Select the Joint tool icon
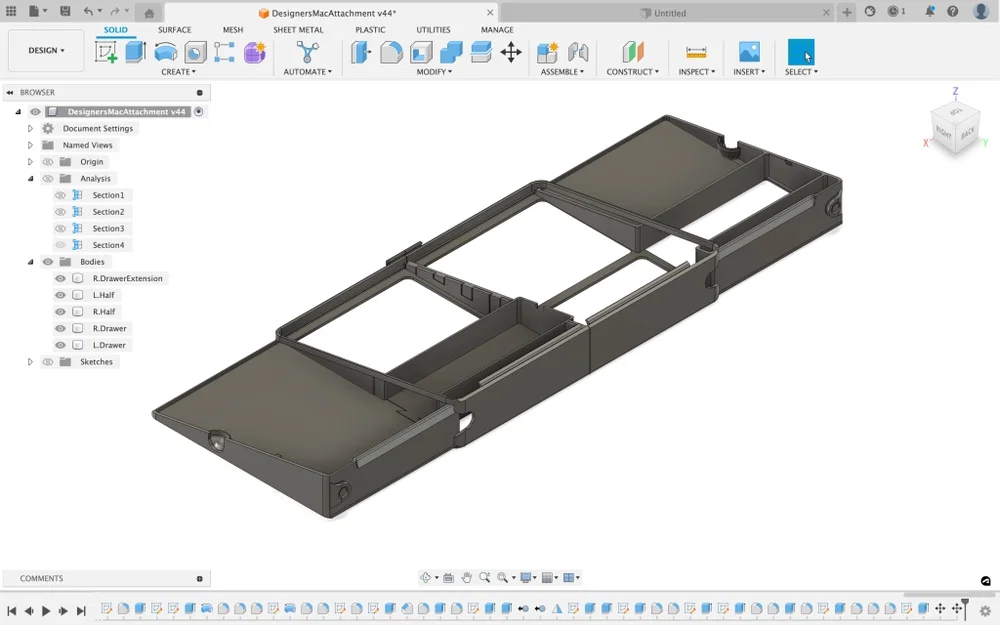 pyautogui.click(x=578, y=52)
